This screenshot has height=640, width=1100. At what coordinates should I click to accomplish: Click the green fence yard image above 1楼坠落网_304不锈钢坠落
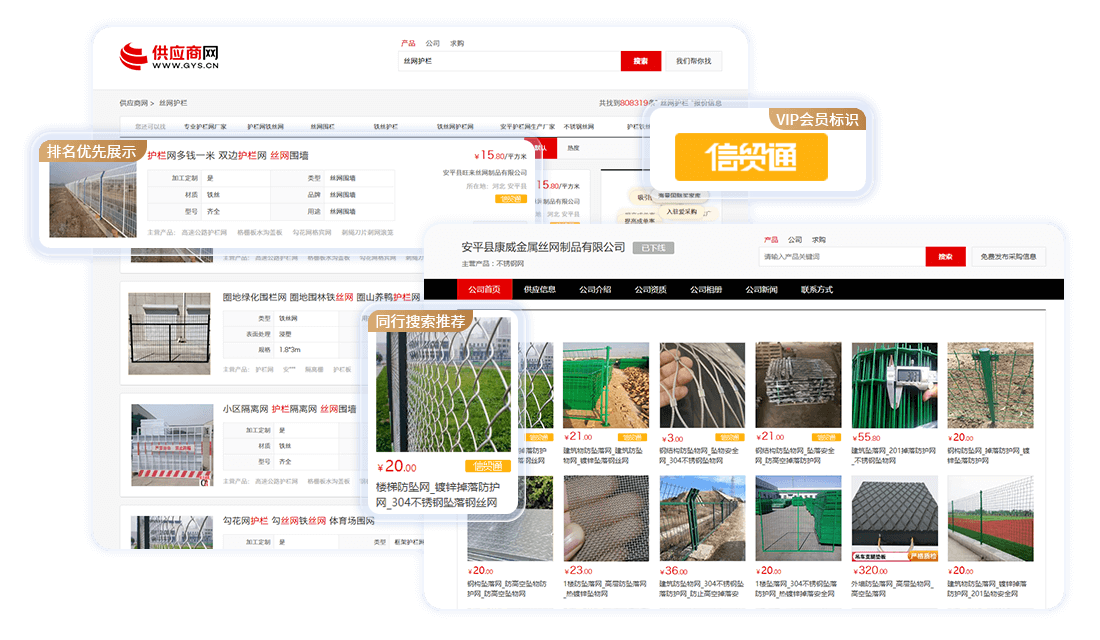798,519
